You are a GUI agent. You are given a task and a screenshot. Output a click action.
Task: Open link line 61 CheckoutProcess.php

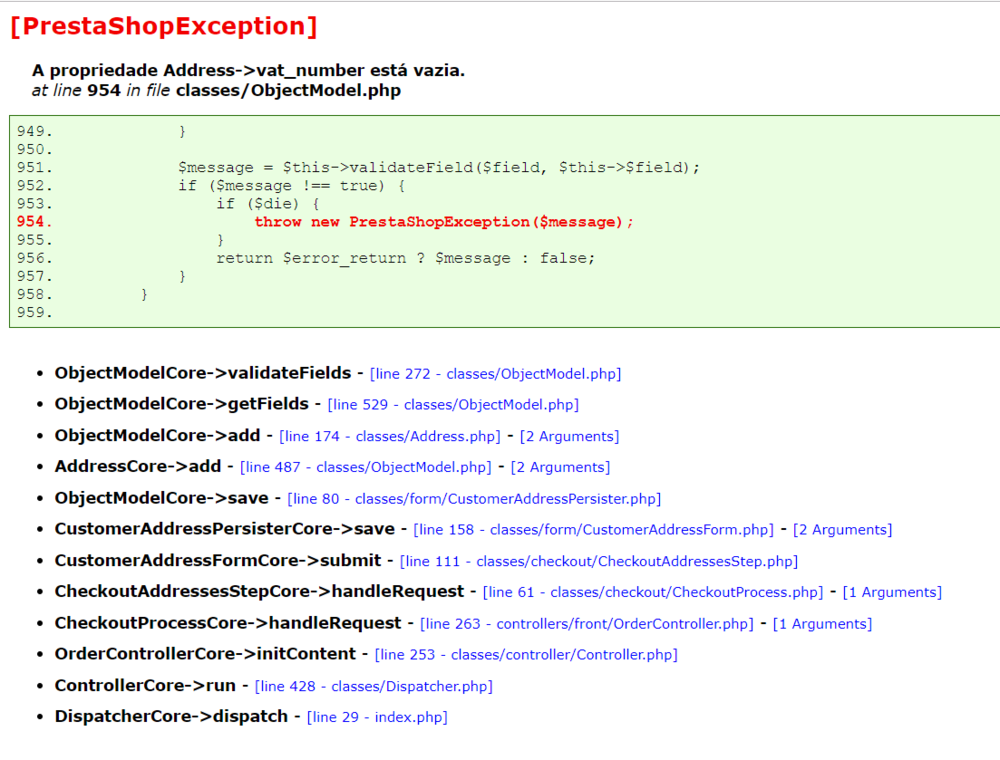click(x=653, y=592)
